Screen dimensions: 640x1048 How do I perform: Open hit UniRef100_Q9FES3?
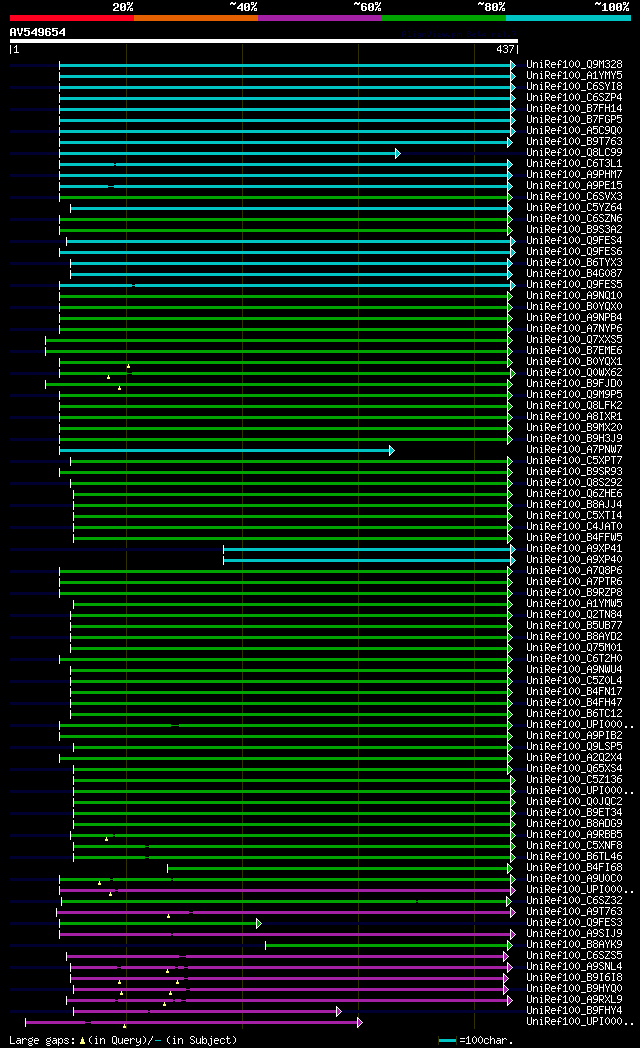[574, 923]
